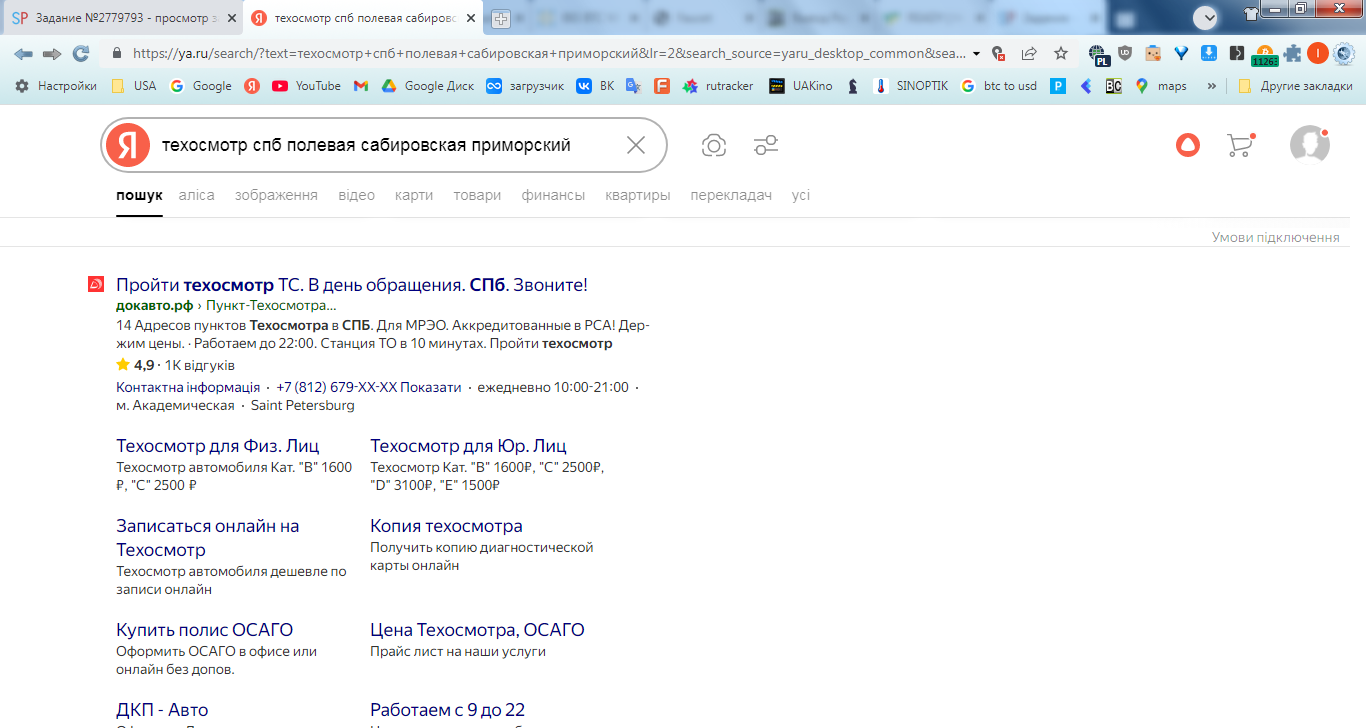The image size is (1366, 728).
Task: Switch to the перекладач tab
Action: coord(731,195)
